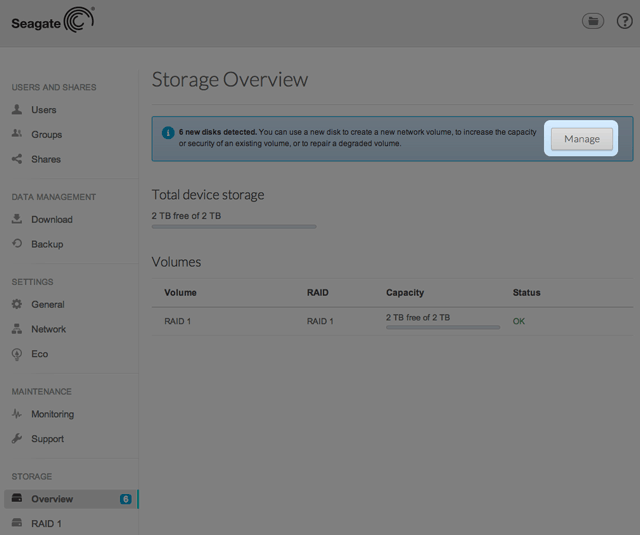Click the Download arrow icon
The image size is (640, 535).
coord(17,219)
